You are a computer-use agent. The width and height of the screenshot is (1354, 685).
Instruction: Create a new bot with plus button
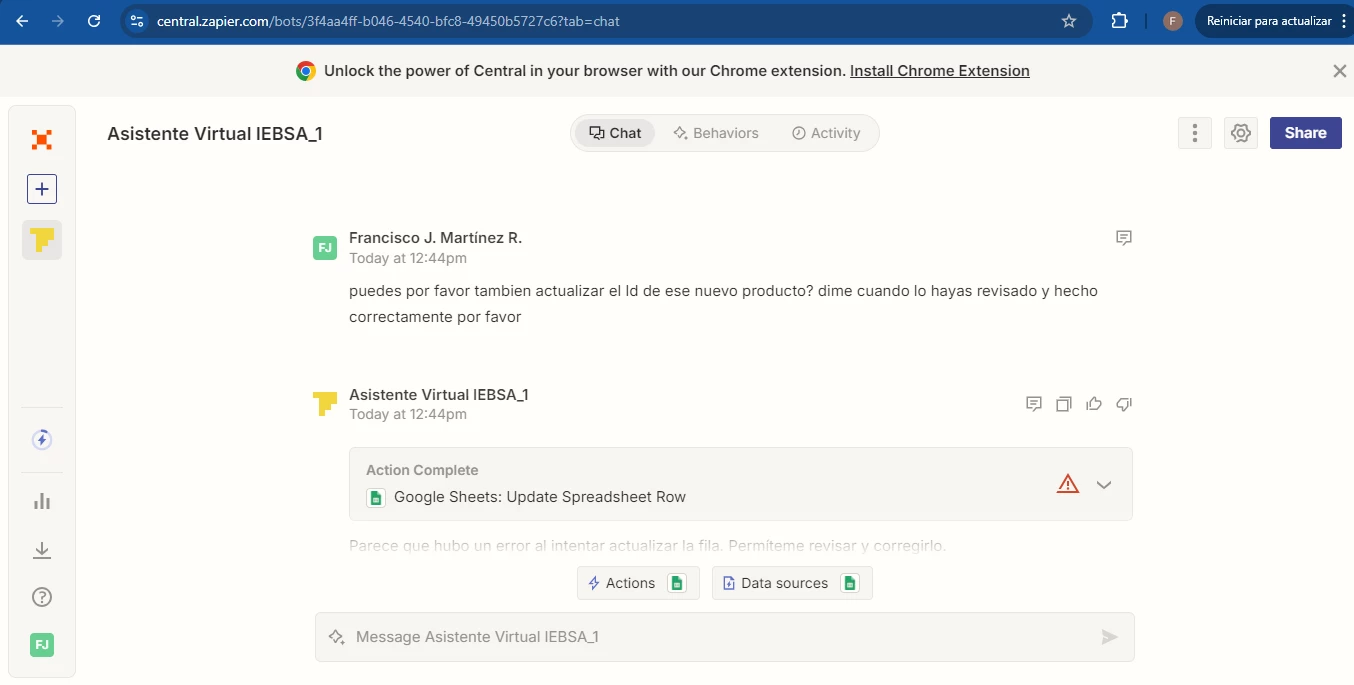pyautogui.click(x=42, y=189)
